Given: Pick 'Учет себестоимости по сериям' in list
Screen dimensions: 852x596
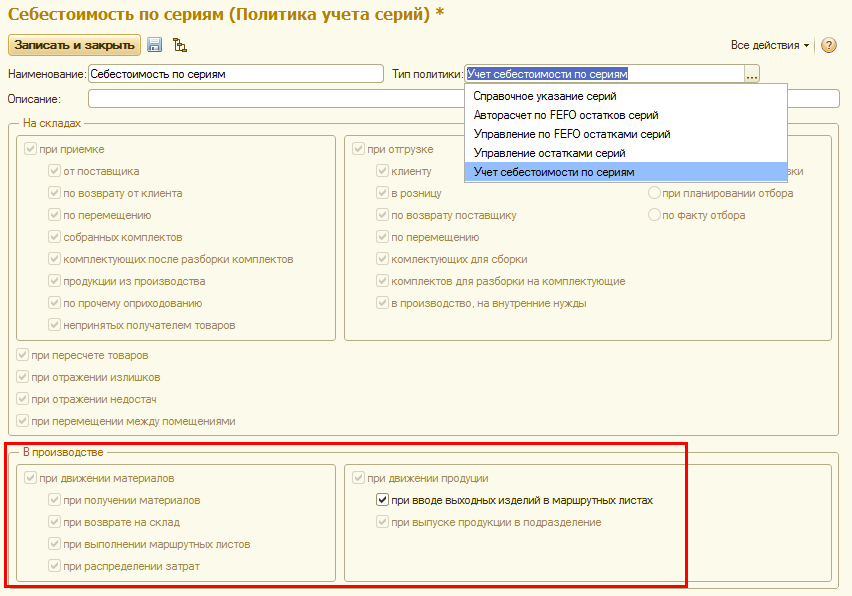Looking at the screenshot, I should tap(625, 172).
